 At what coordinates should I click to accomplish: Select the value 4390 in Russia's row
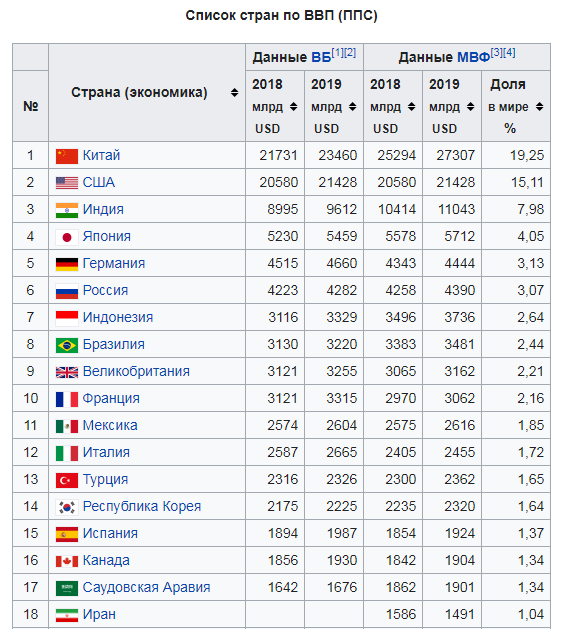coord(459,290)
